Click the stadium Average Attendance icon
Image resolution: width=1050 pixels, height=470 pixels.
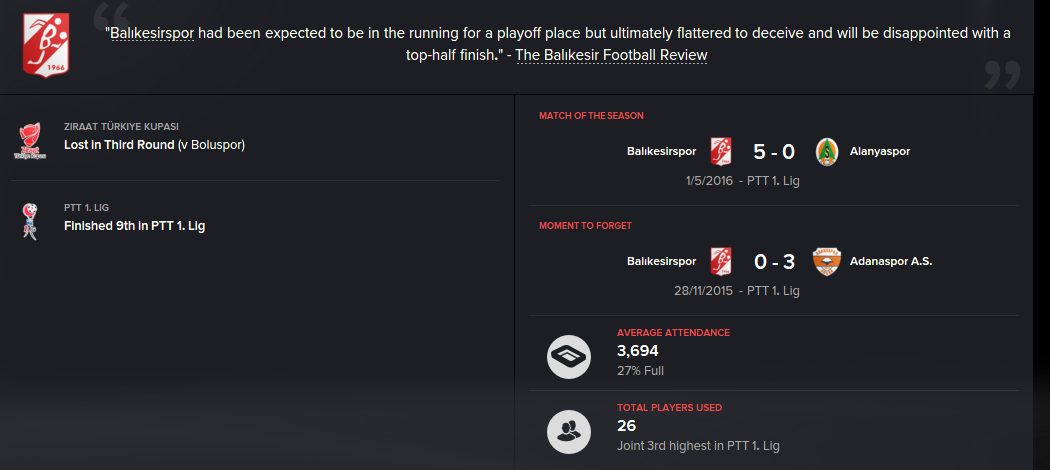coord(569,357)
